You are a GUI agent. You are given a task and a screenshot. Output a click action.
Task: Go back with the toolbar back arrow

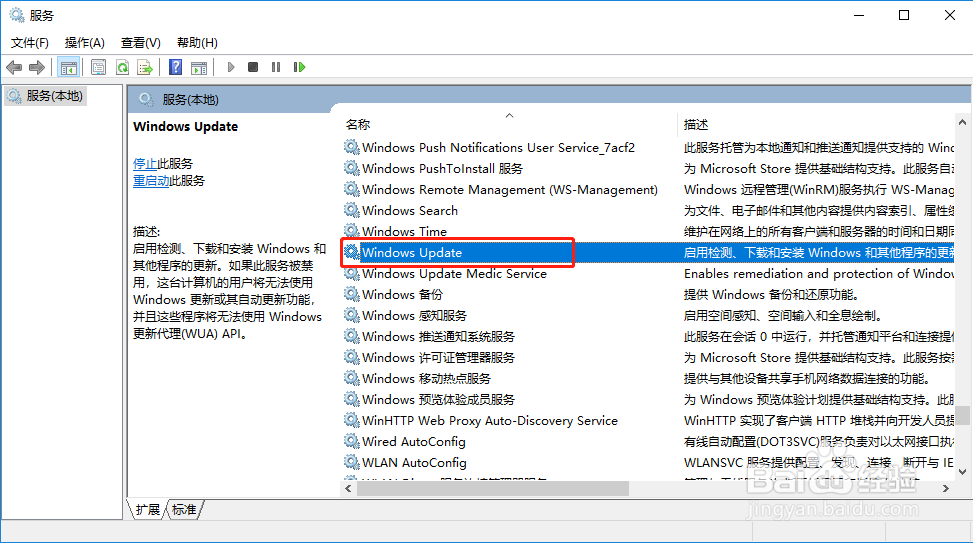pyautogui.click(x=14, y=67)
